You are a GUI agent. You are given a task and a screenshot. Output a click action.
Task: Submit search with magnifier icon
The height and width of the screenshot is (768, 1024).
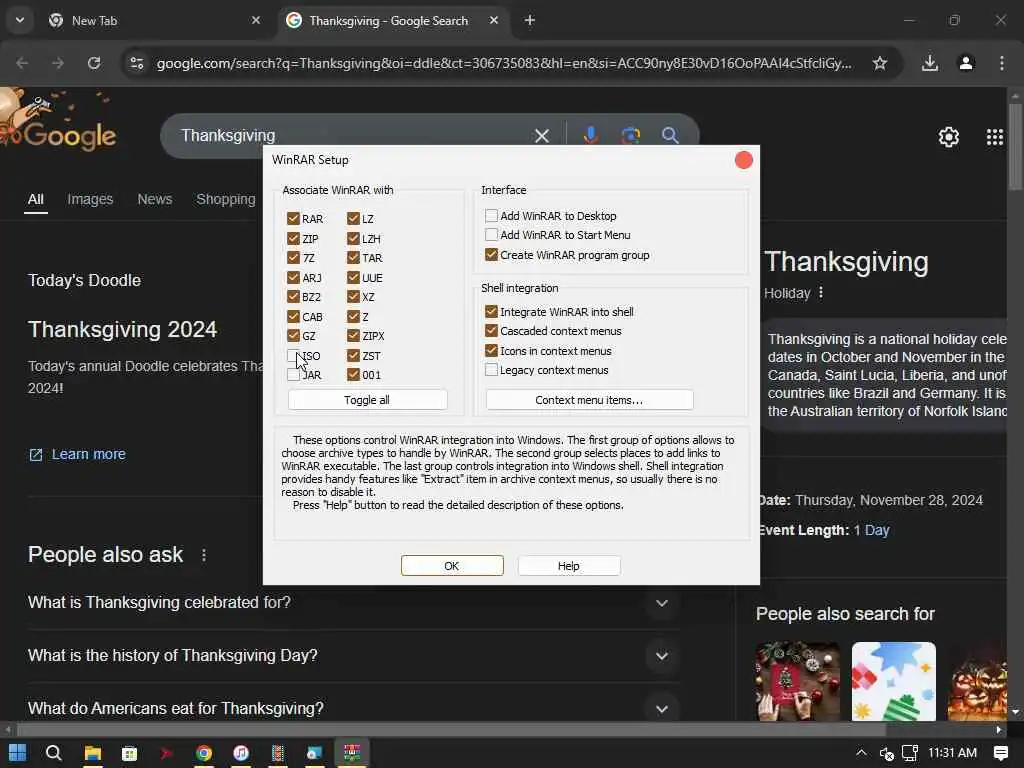tap(669, 135)
